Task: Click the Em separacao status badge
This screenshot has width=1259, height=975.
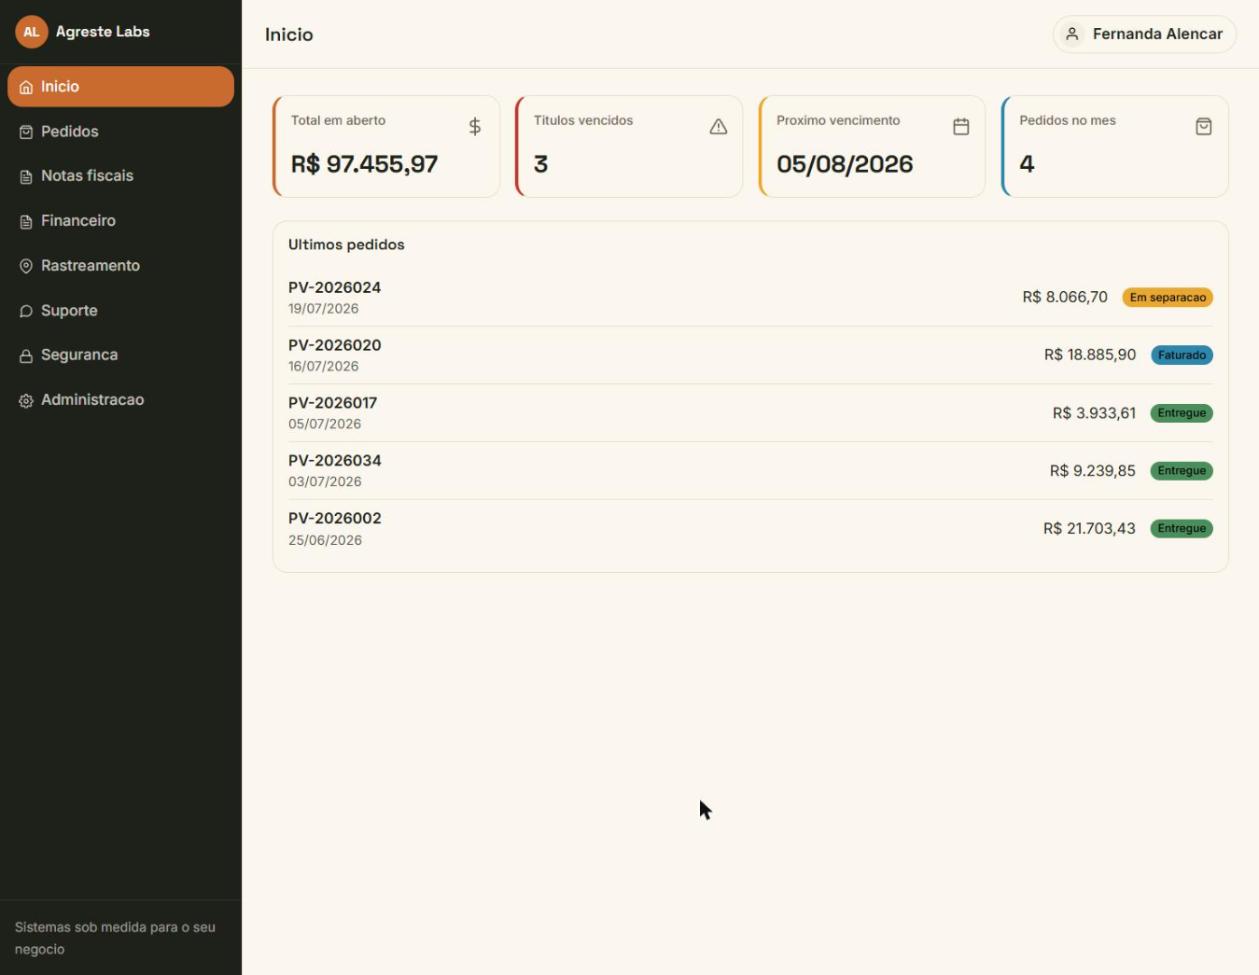Action: coord(1167,297)
